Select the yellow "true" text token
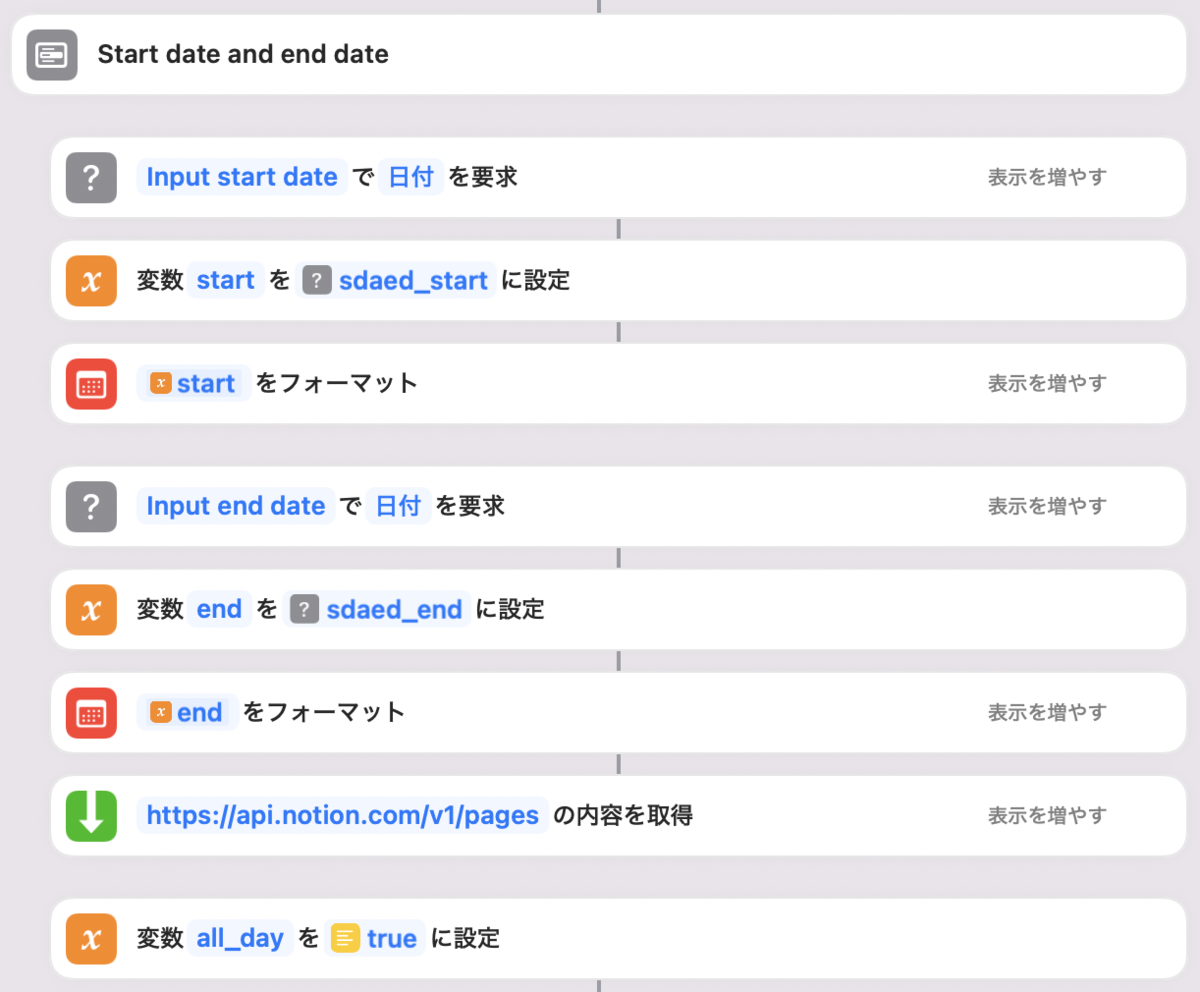The width and height of the screenshot is (1200, 992). click(x=374, y=938)
